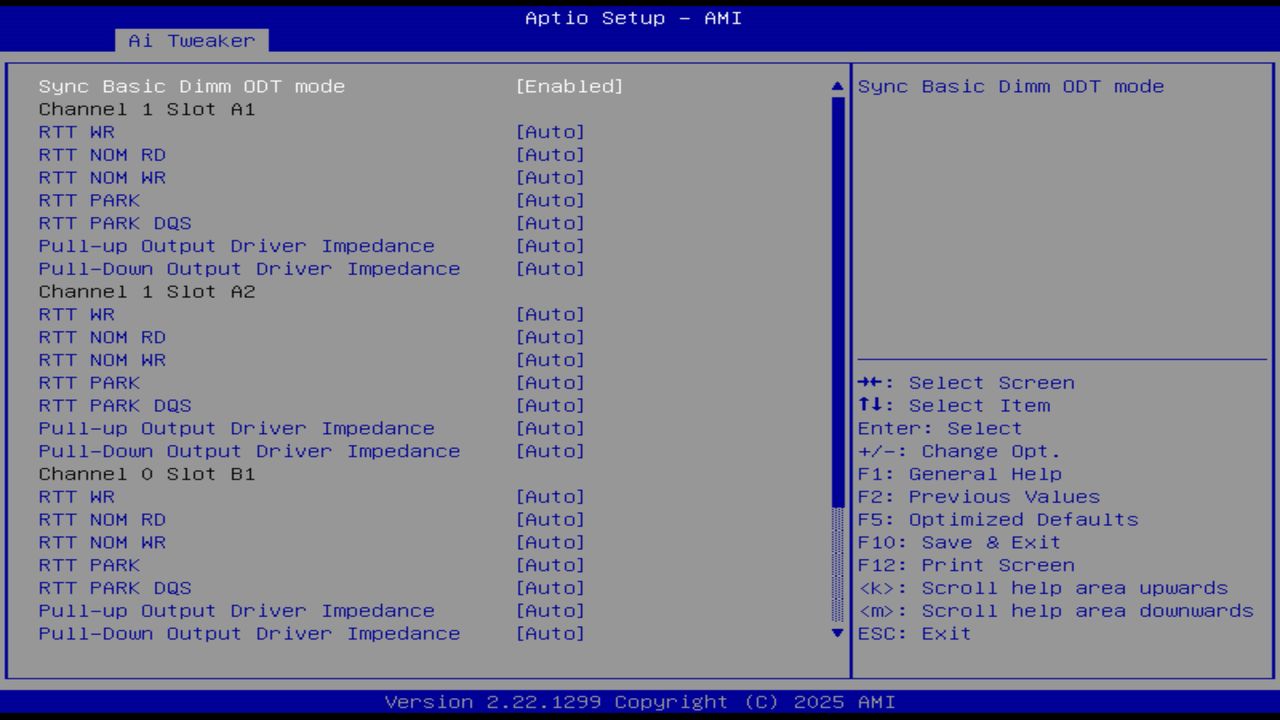
Task: Select RTT WR under Channel 0 Slot B1
Action: [76, 496]
